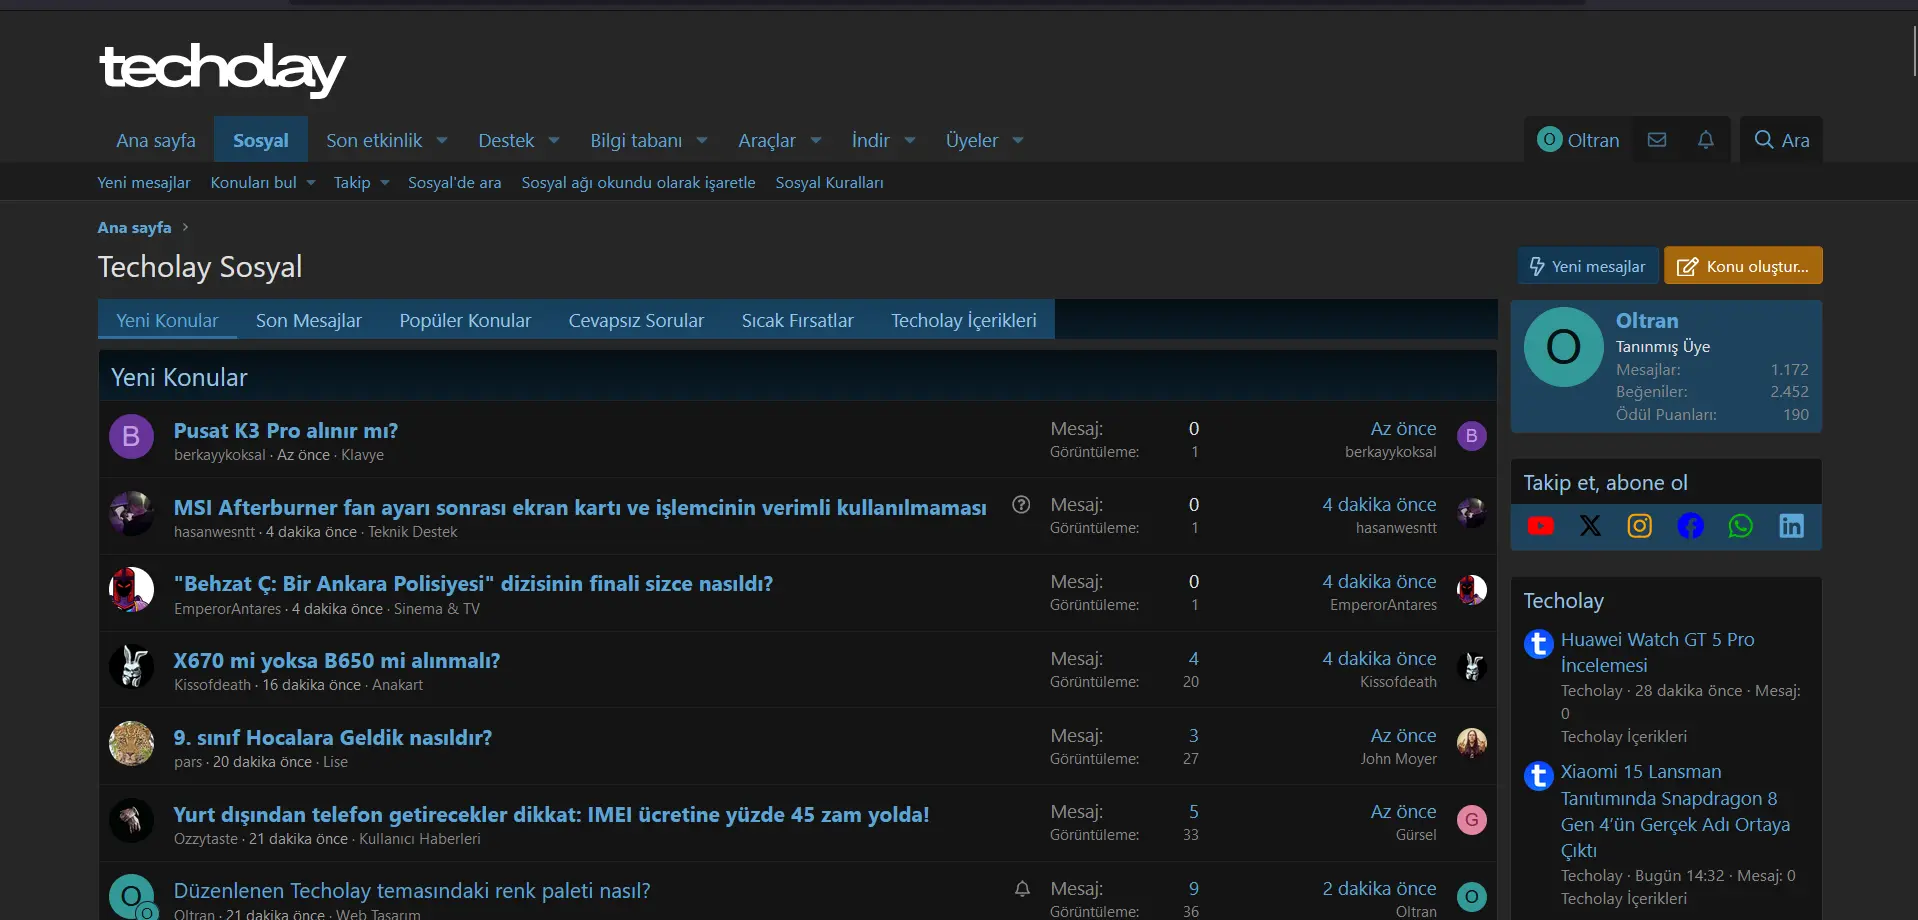Switch to the Son Mesajlar tab

[x=309, y=320]
